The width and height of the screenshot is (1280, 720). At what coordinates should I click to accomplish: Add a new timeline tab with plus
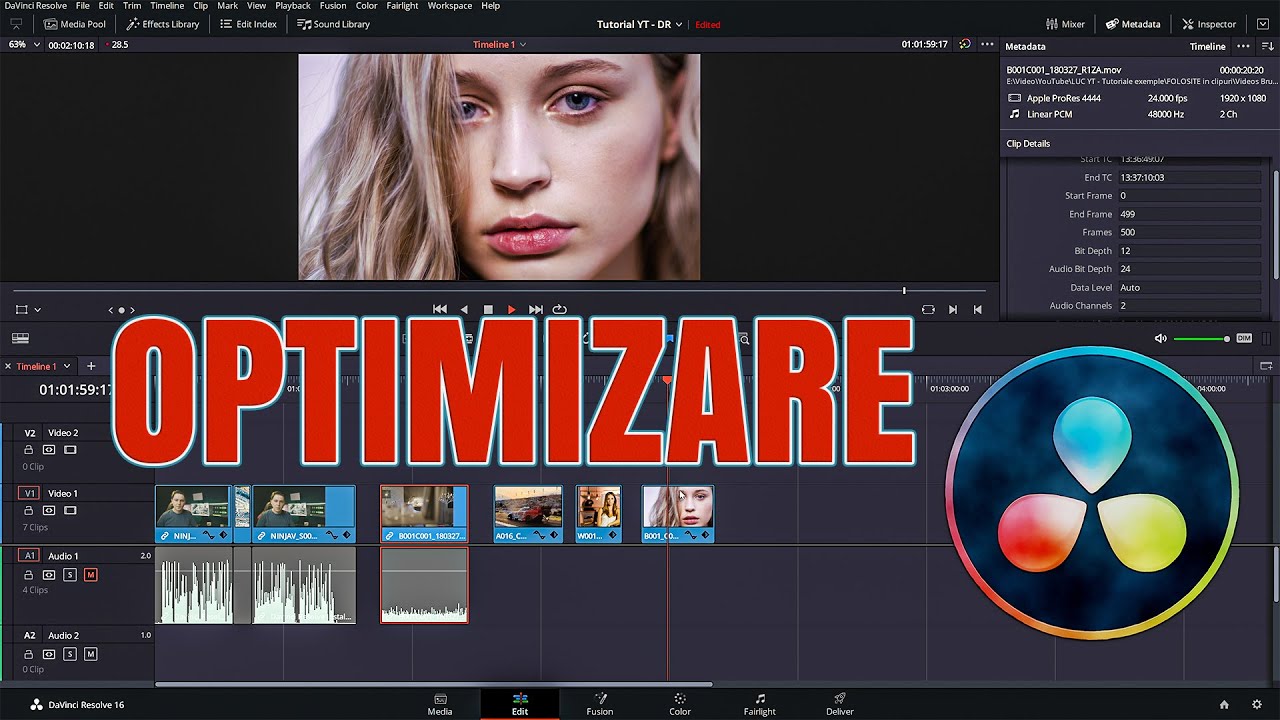(91, 366)
